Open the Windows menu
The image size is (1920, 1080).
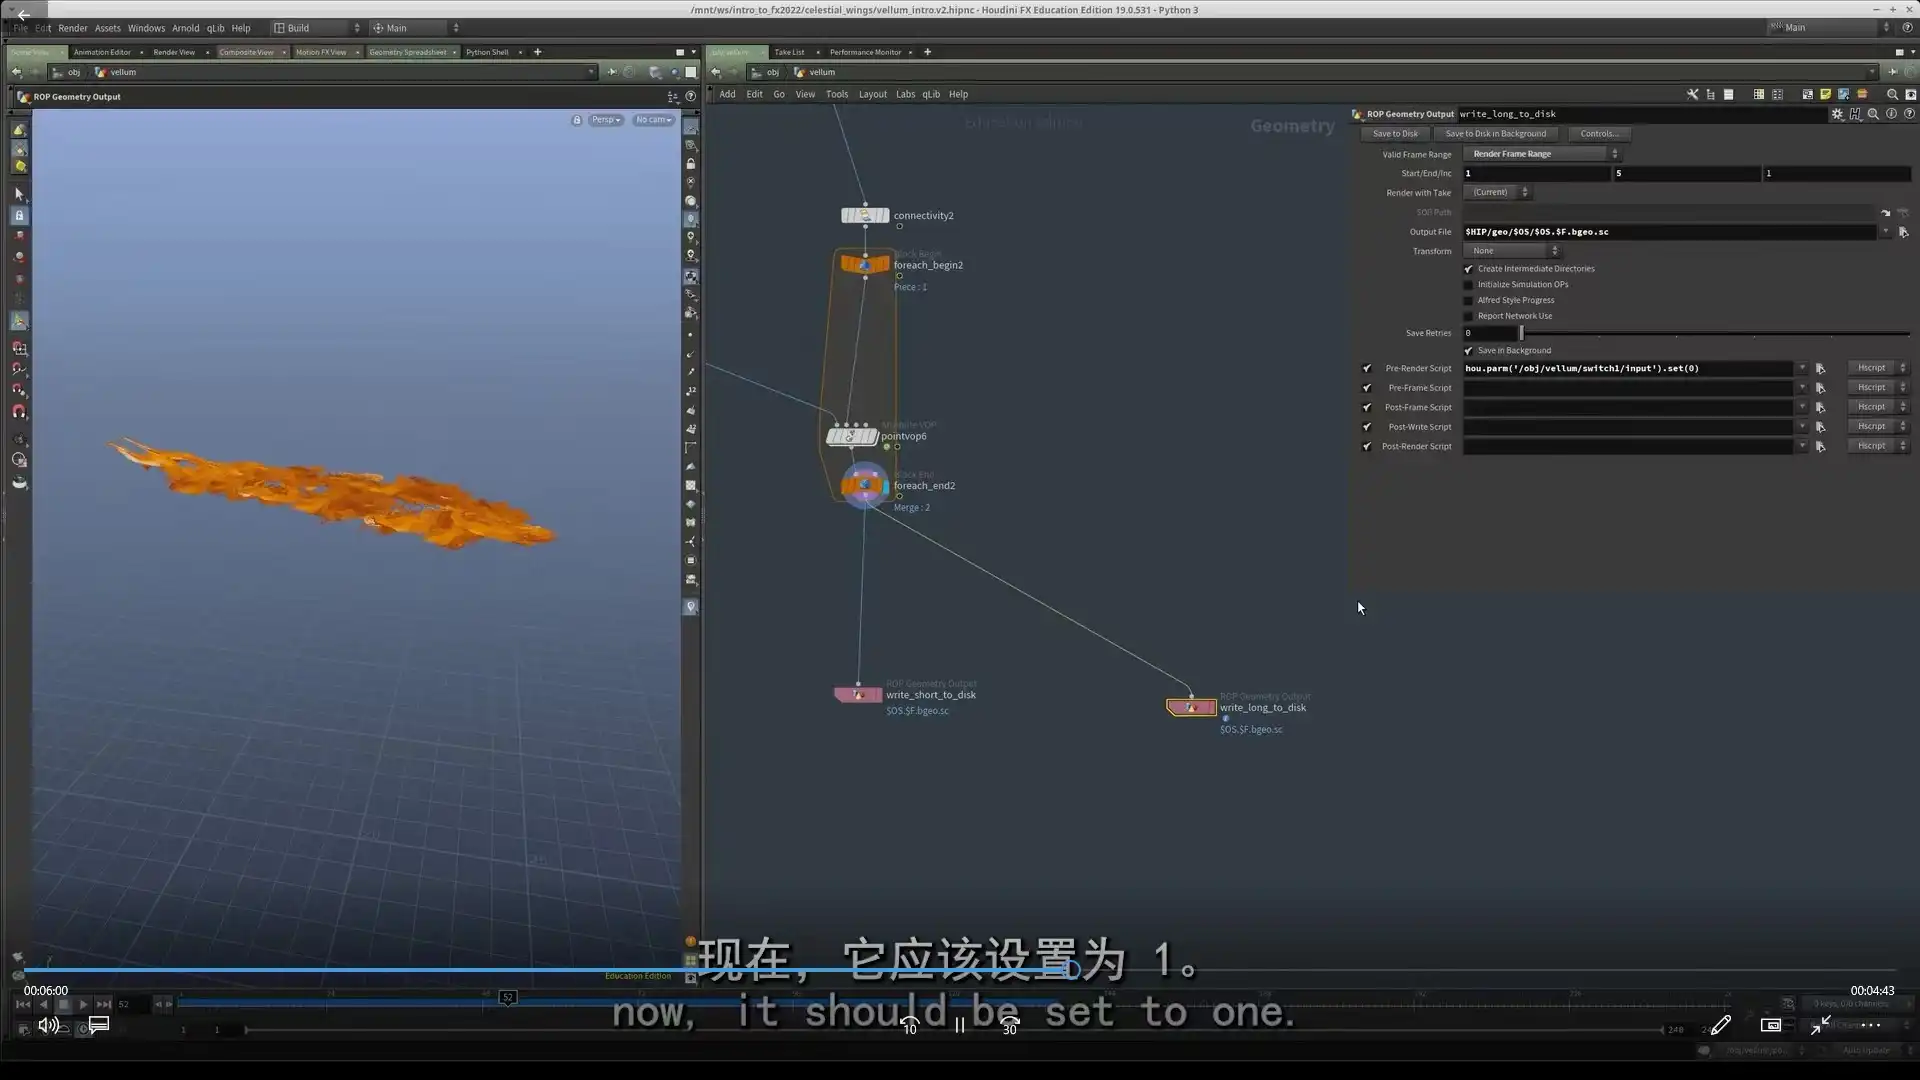(x=146, y=28)
